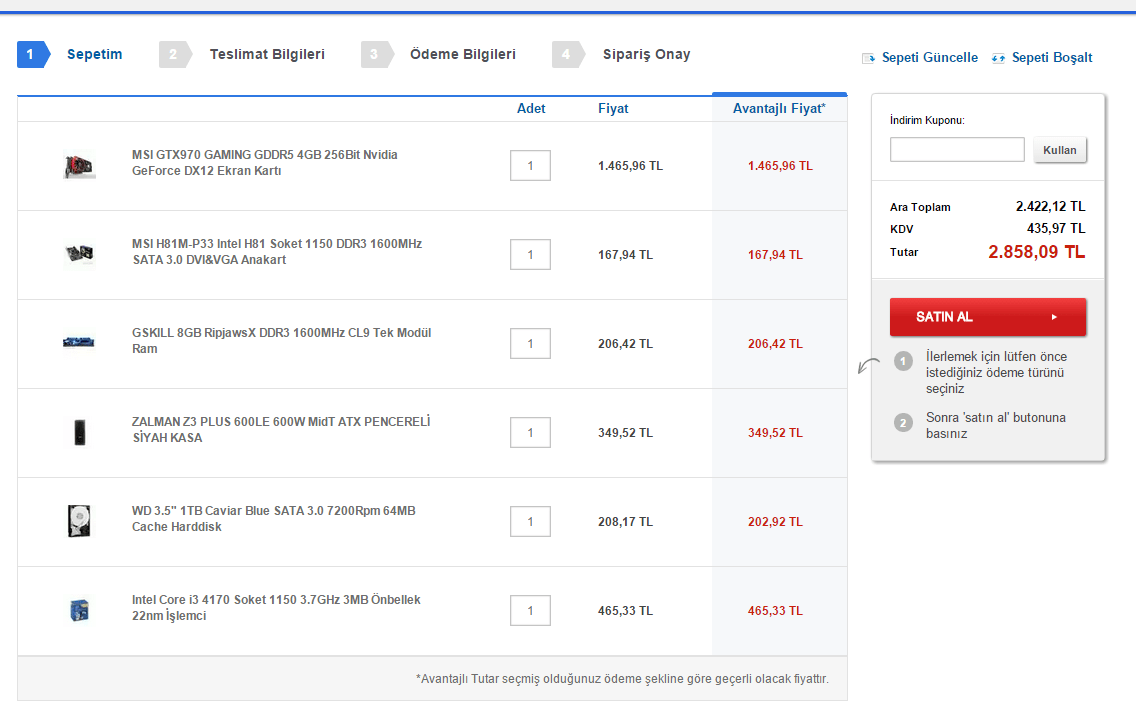Click the Kullan coupon button
This screenshot has height=717, width=1136.
pos(1060,150)
